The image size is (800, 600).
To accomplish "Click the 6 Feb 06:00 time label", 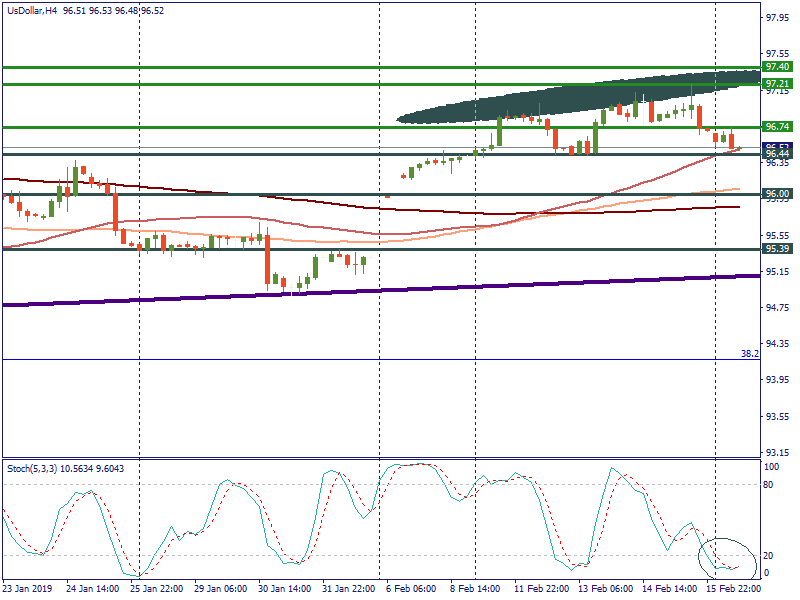I will (x=410, y=589).
